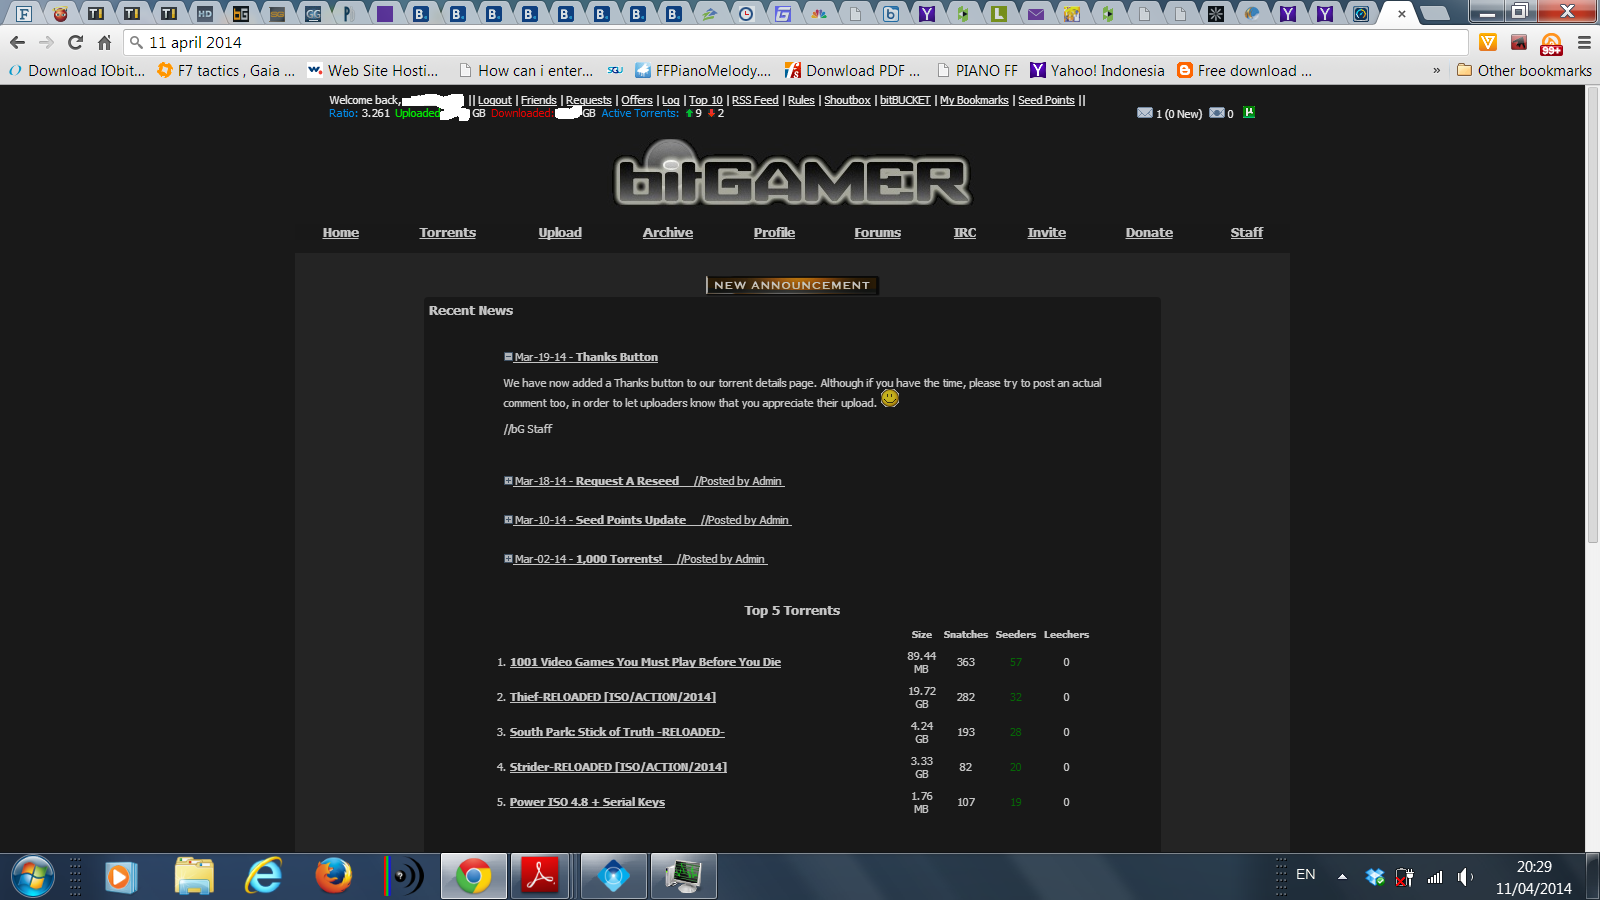Expand the Mar-10-14 Seed Points Update news
This screenshot has height=900, width=1600.
(x=508, y=520)
